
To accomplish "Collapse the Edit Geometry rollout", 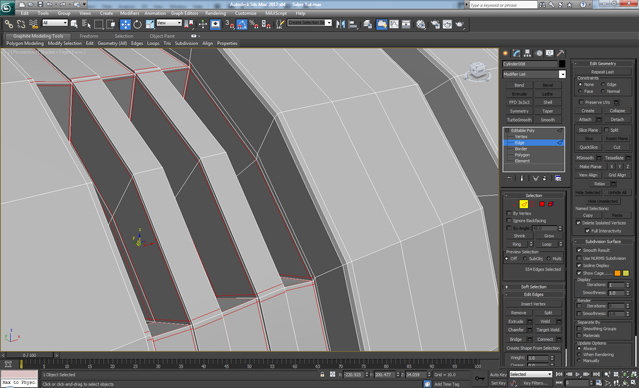I will tap(603, 64).
